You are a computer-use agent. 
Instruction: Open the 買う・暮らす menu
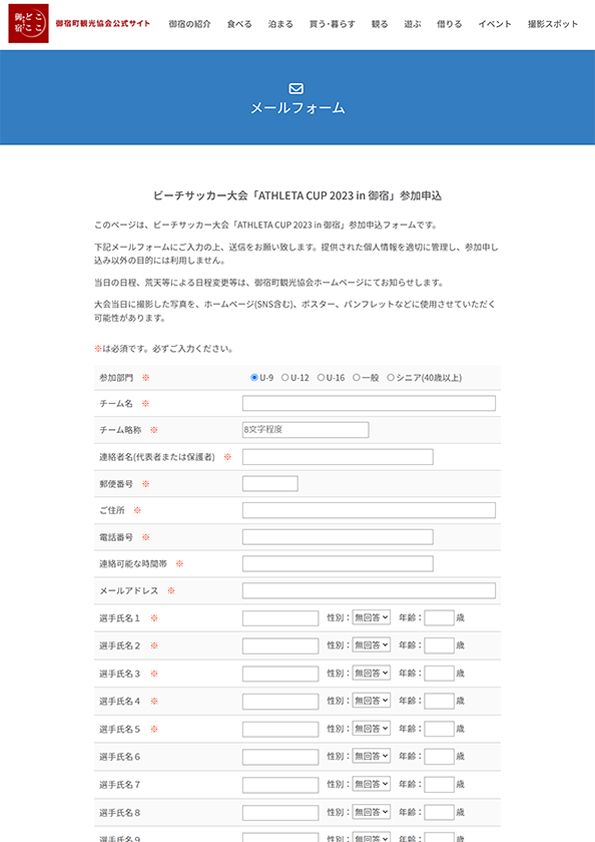point(332,24)
